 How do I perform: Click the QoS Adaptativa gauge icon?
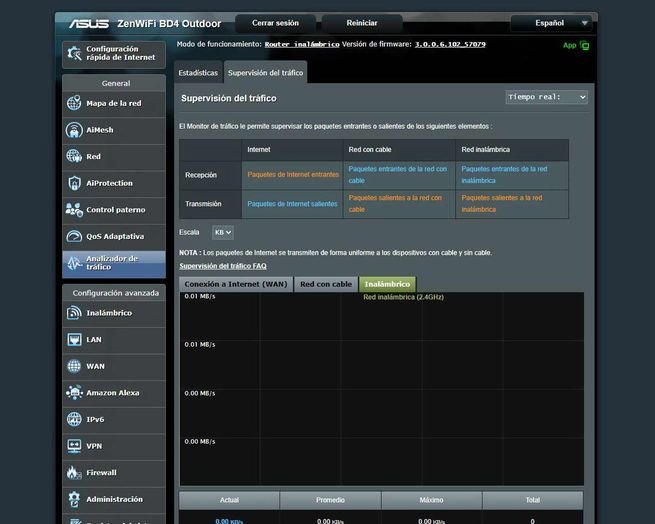pyautogui.click(x=74, y=236)
